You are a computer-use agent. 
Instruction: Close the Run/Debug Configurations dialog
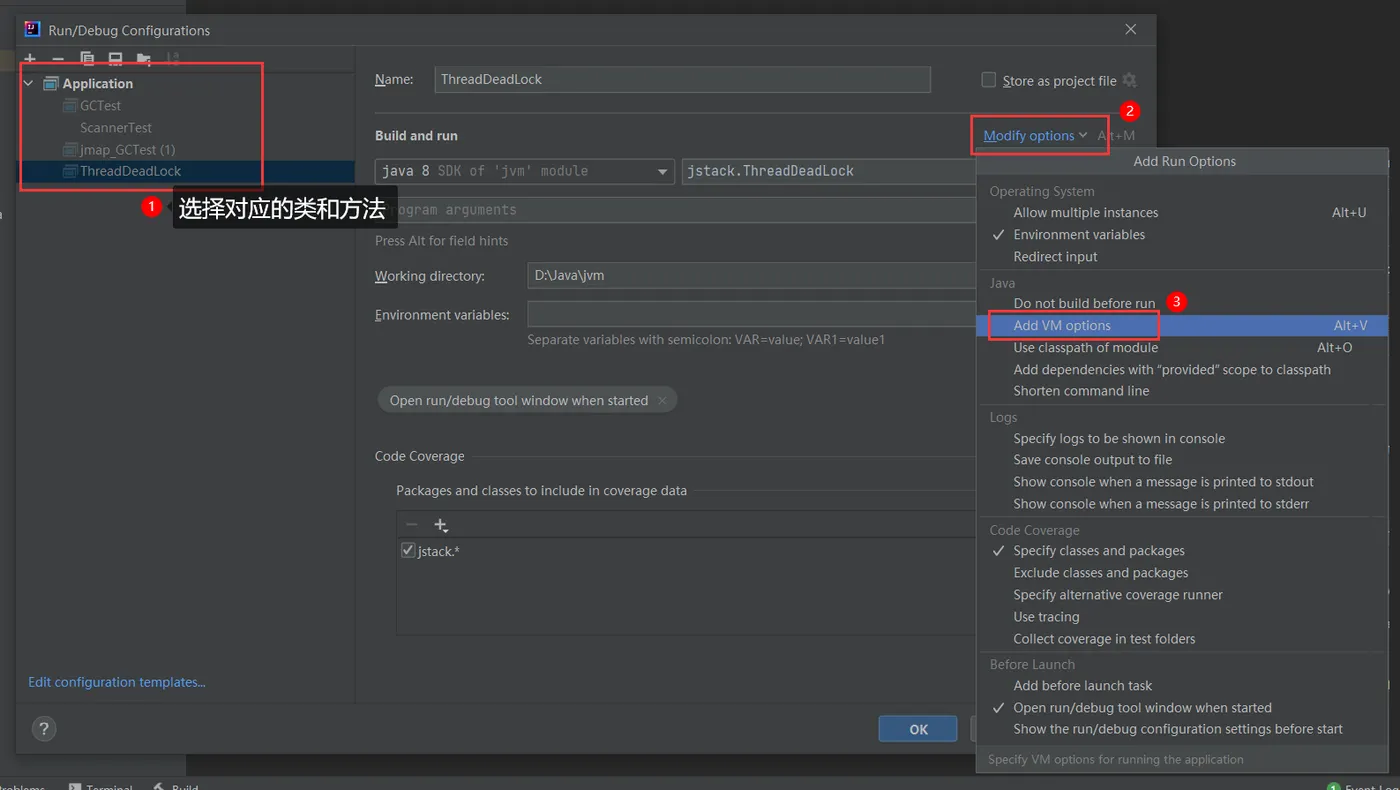[x=1131, y=30]
